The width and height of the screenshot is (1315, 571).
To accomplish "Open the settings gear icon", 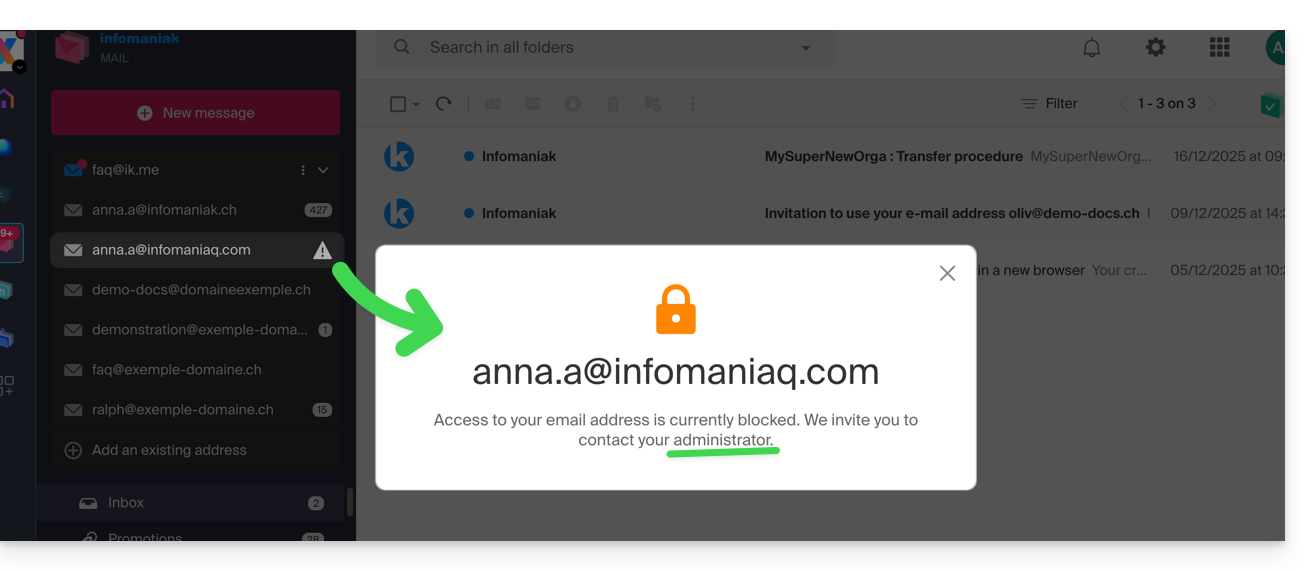I will tap(1156, 47).
